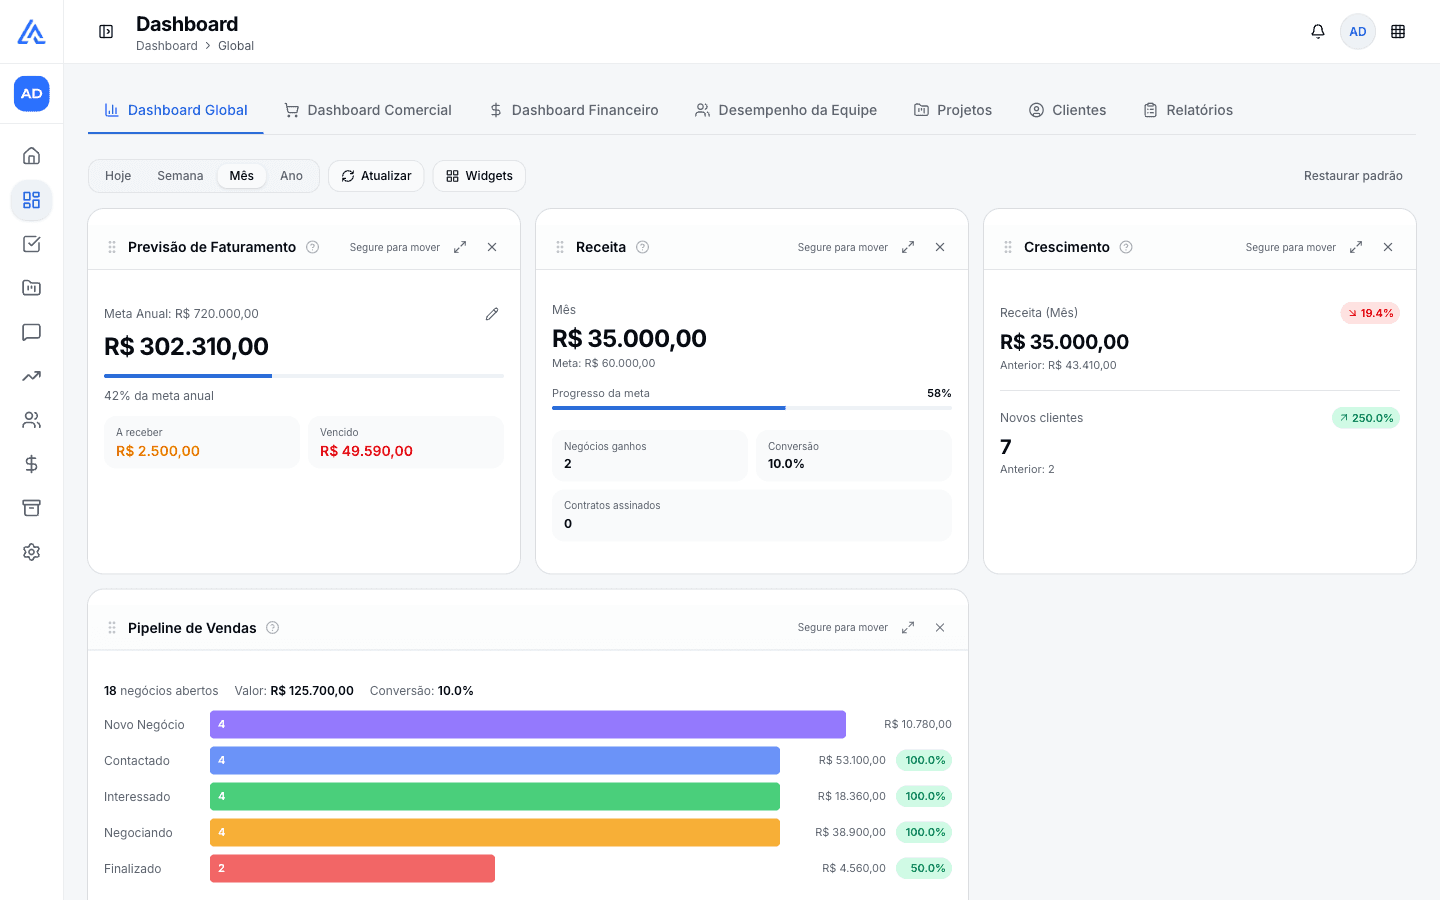The width and height of the screenshot is (1440, 900).
Task: Click Restaurar padrão
Action: [1353, 176]
